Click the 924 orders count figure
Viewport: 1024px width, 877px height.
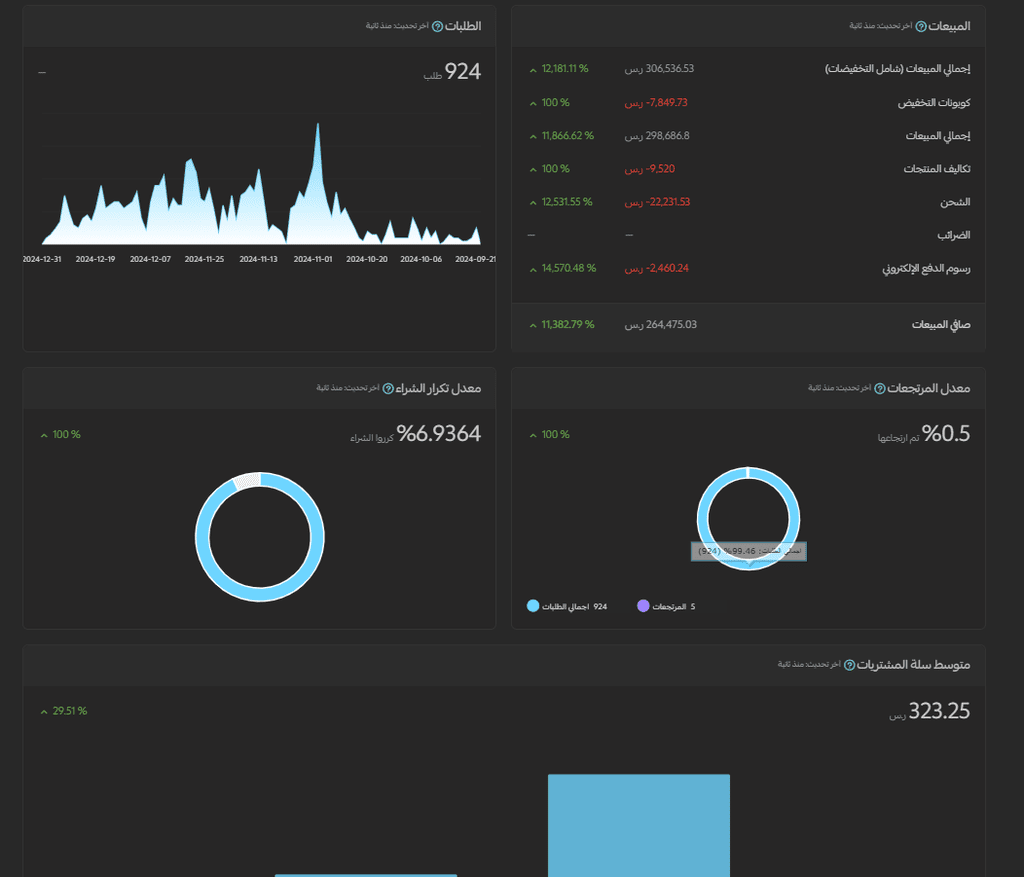pyautogui.click(x=462, y=71)
